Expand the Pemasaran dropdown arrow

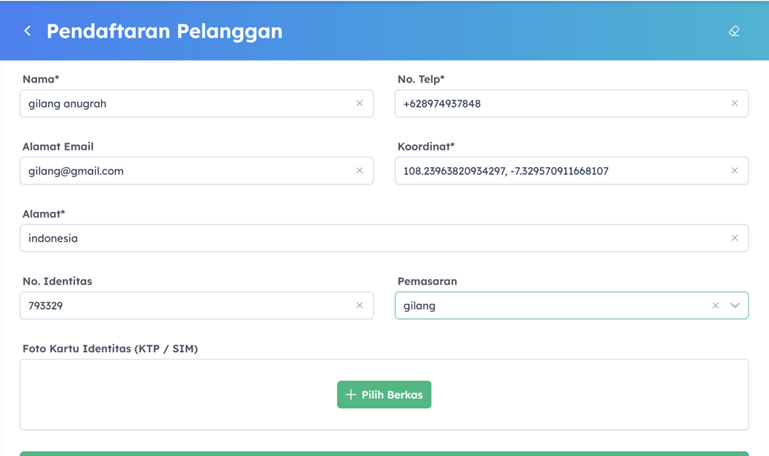(x=735, y=306)
